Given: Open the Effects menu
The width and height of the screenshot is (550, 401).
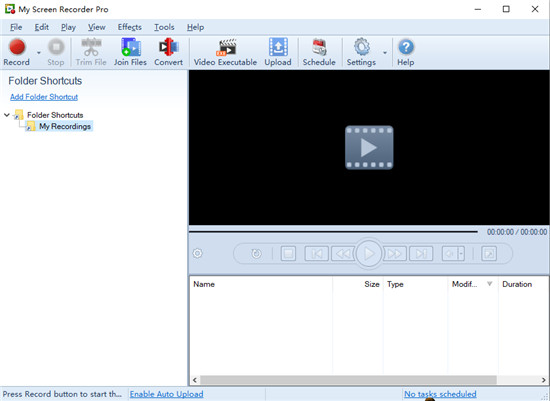Looking at the screenshot, I should (129, 27).
